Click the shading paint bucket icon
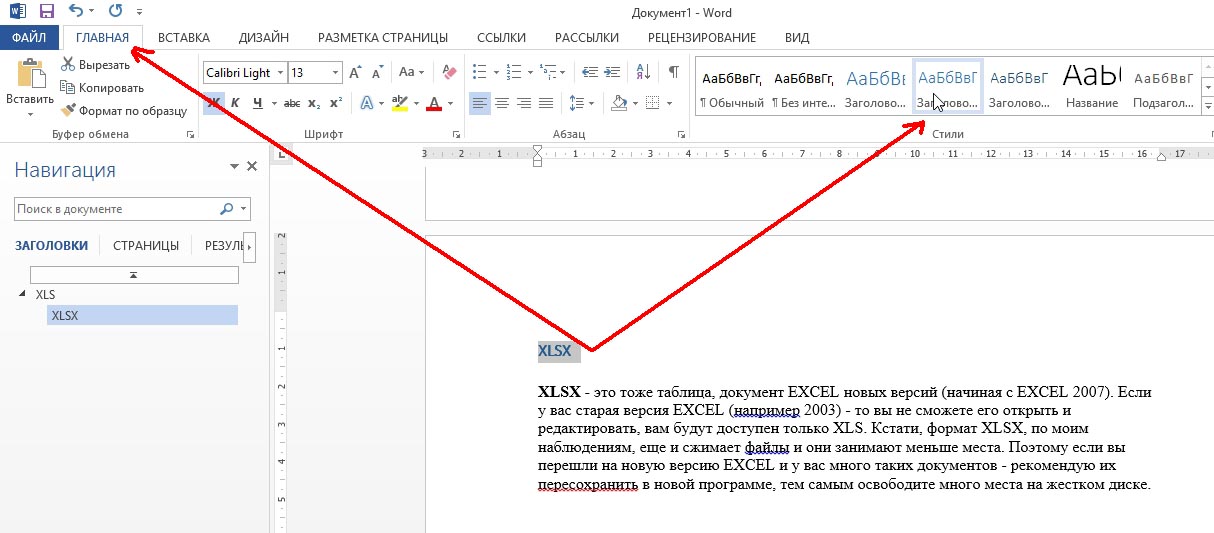The height and width of the screenshot is (533, 1214). pos(618,103)
